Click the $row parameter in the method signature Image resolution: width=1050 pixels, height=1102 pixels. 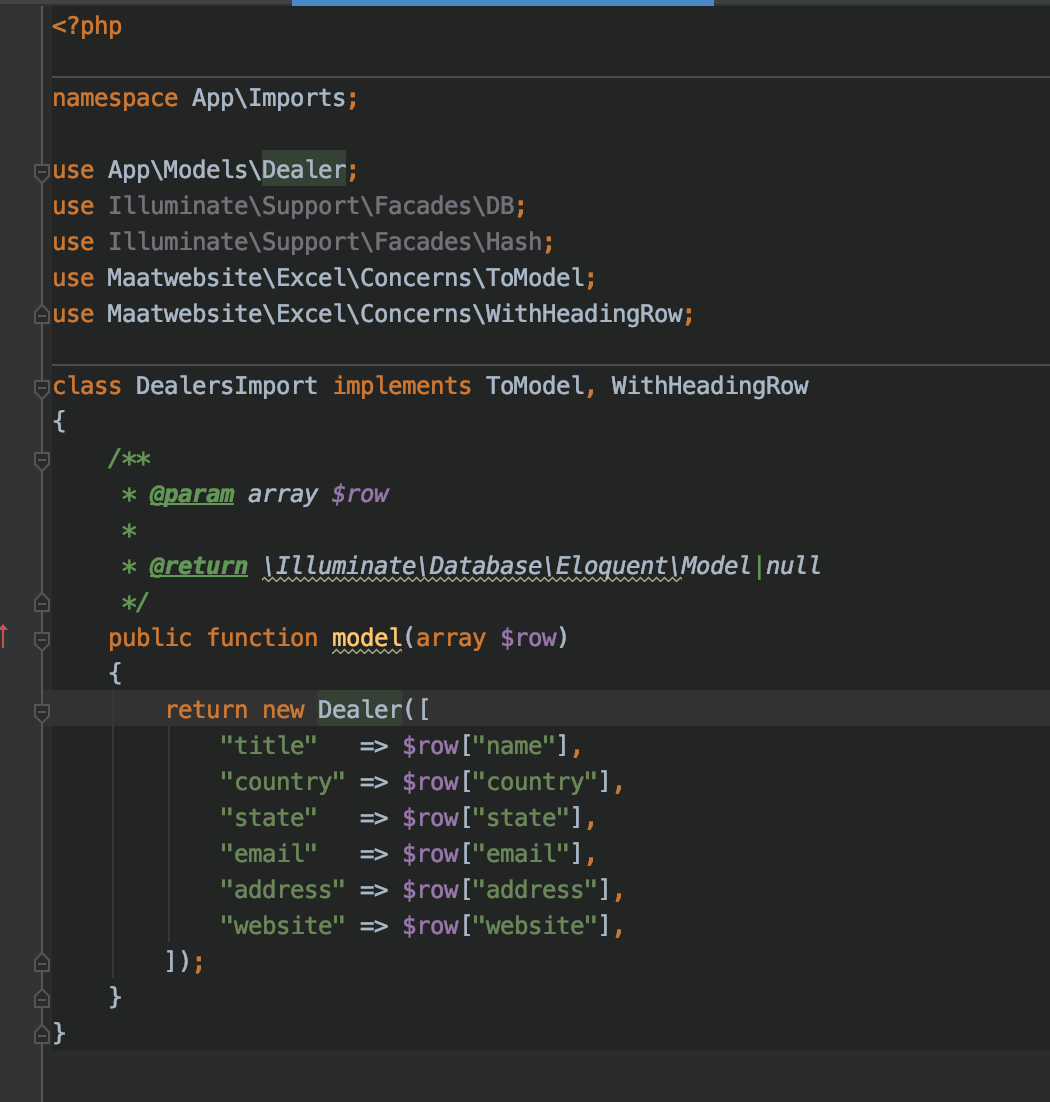pyautogui.click(x=531, y=637)
